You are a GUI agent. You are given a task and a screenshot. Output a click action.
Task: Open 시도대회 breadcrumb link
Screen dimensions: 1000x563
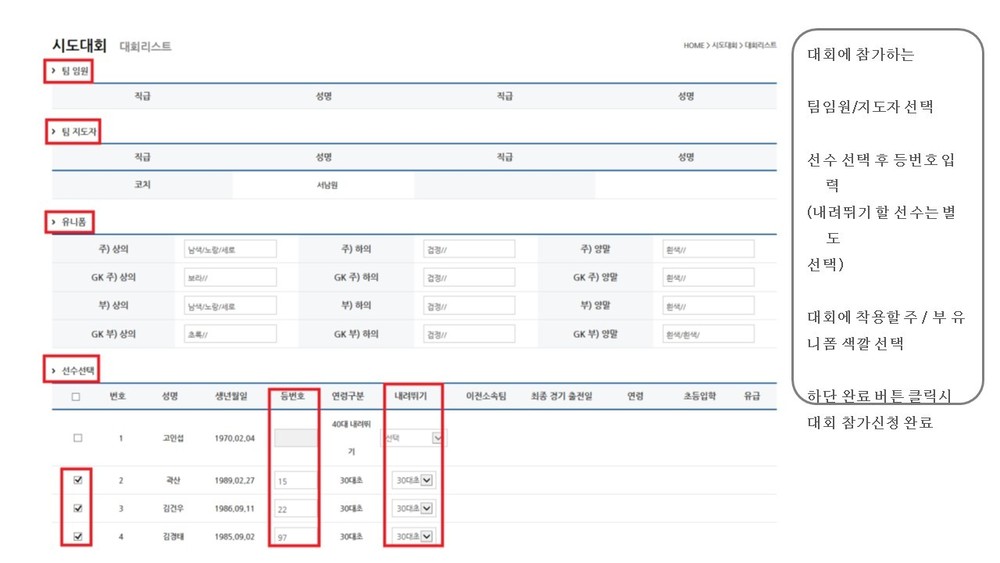724,46
